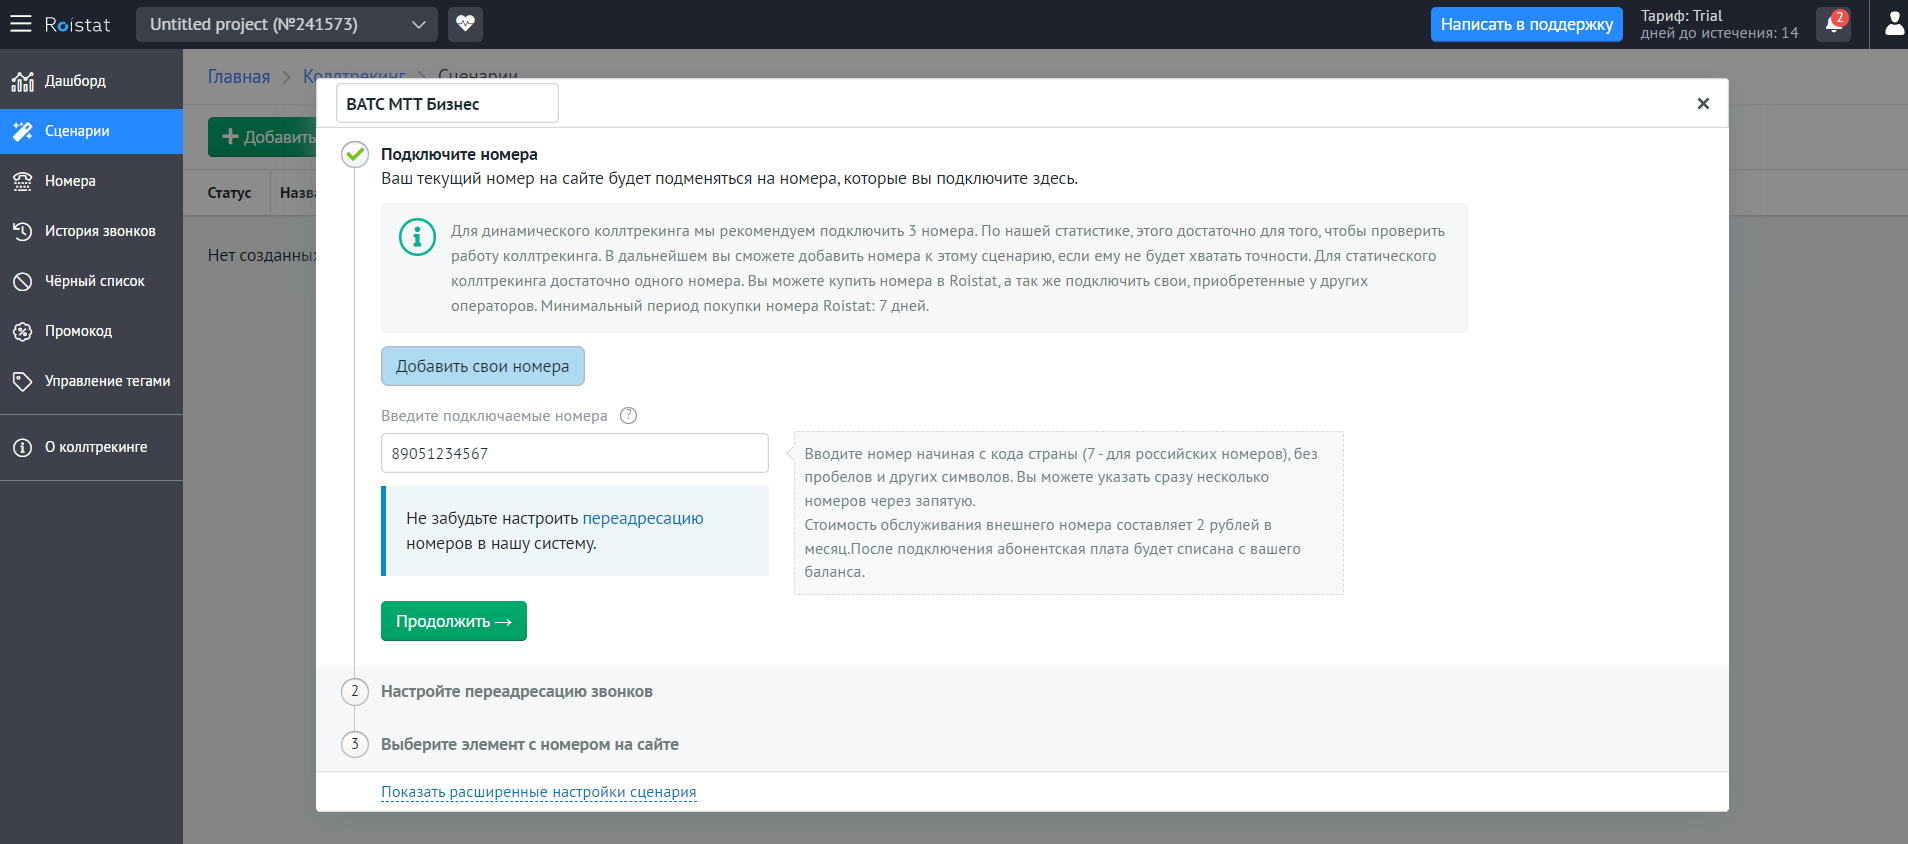This screenshot has width=1908, height=844.
Task: Click the green checkmark of step one
Action: pyautogui.click(x=355, y=154)
